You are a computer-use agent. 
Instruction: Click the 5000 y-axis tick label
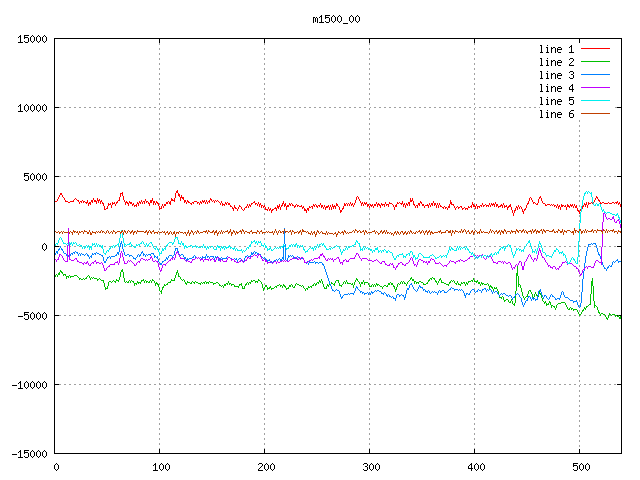[x=35, y=177]
